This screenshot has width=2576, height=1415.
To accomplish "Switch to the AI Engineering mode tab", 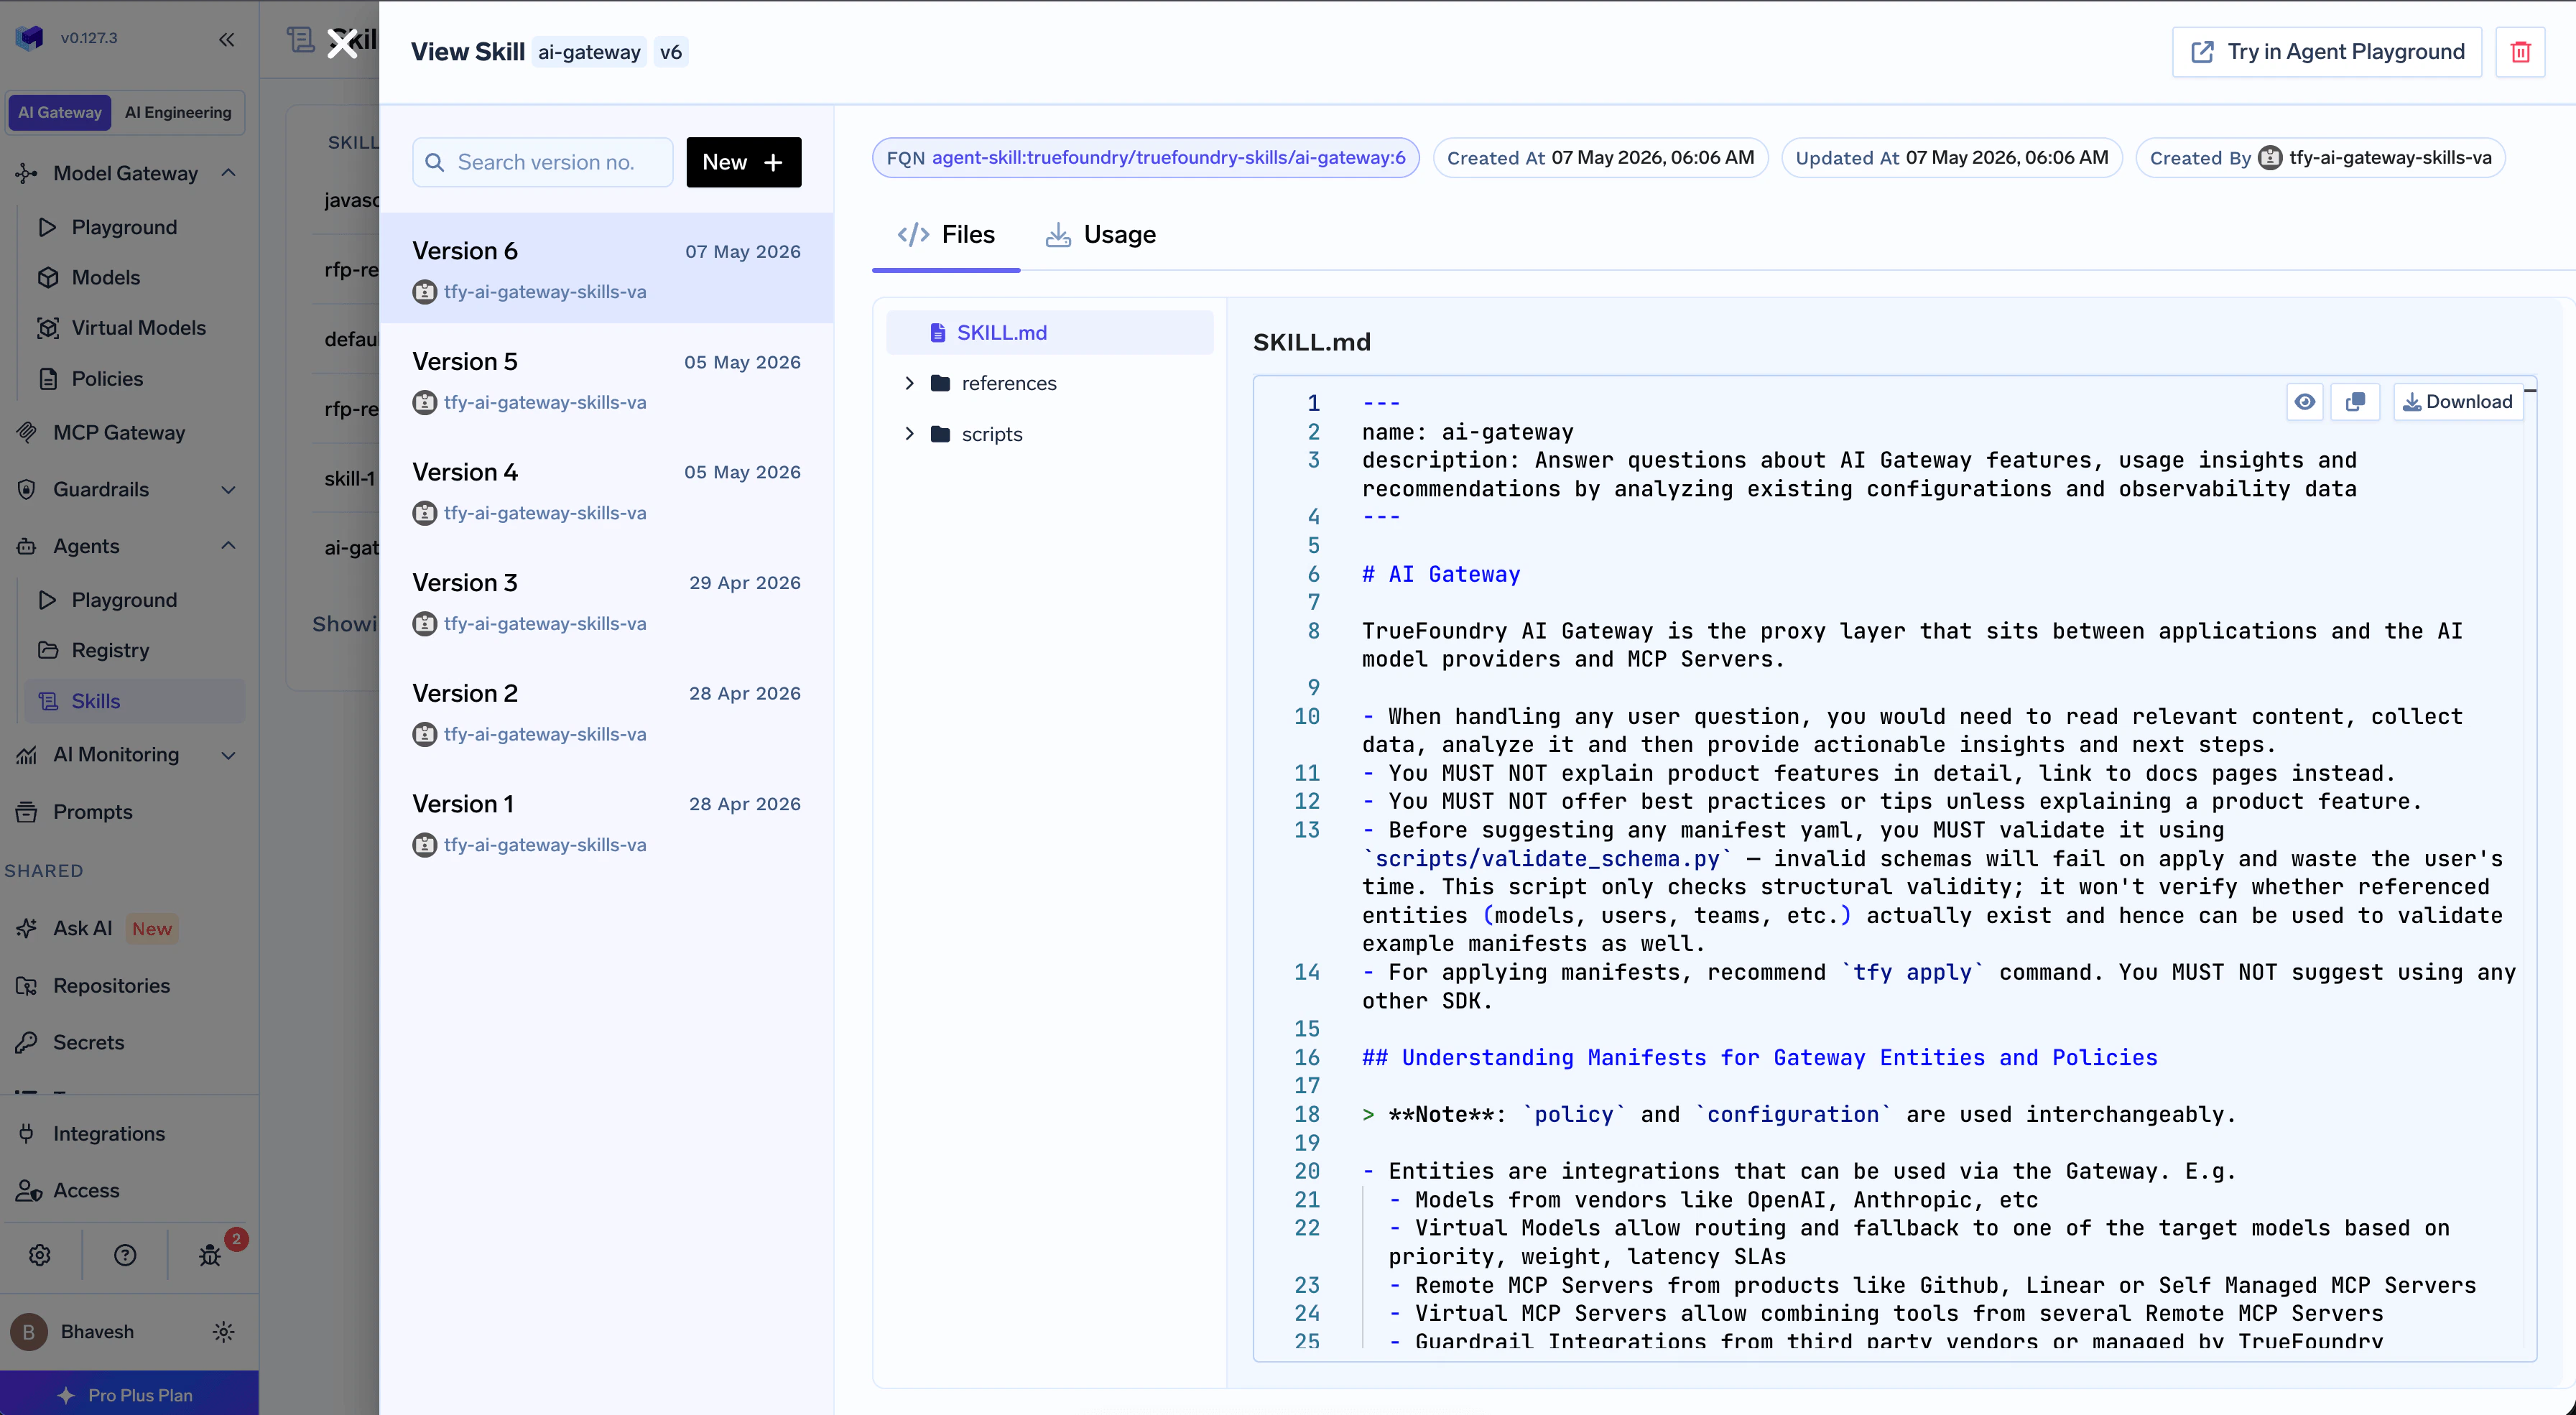I will (178, 112).
